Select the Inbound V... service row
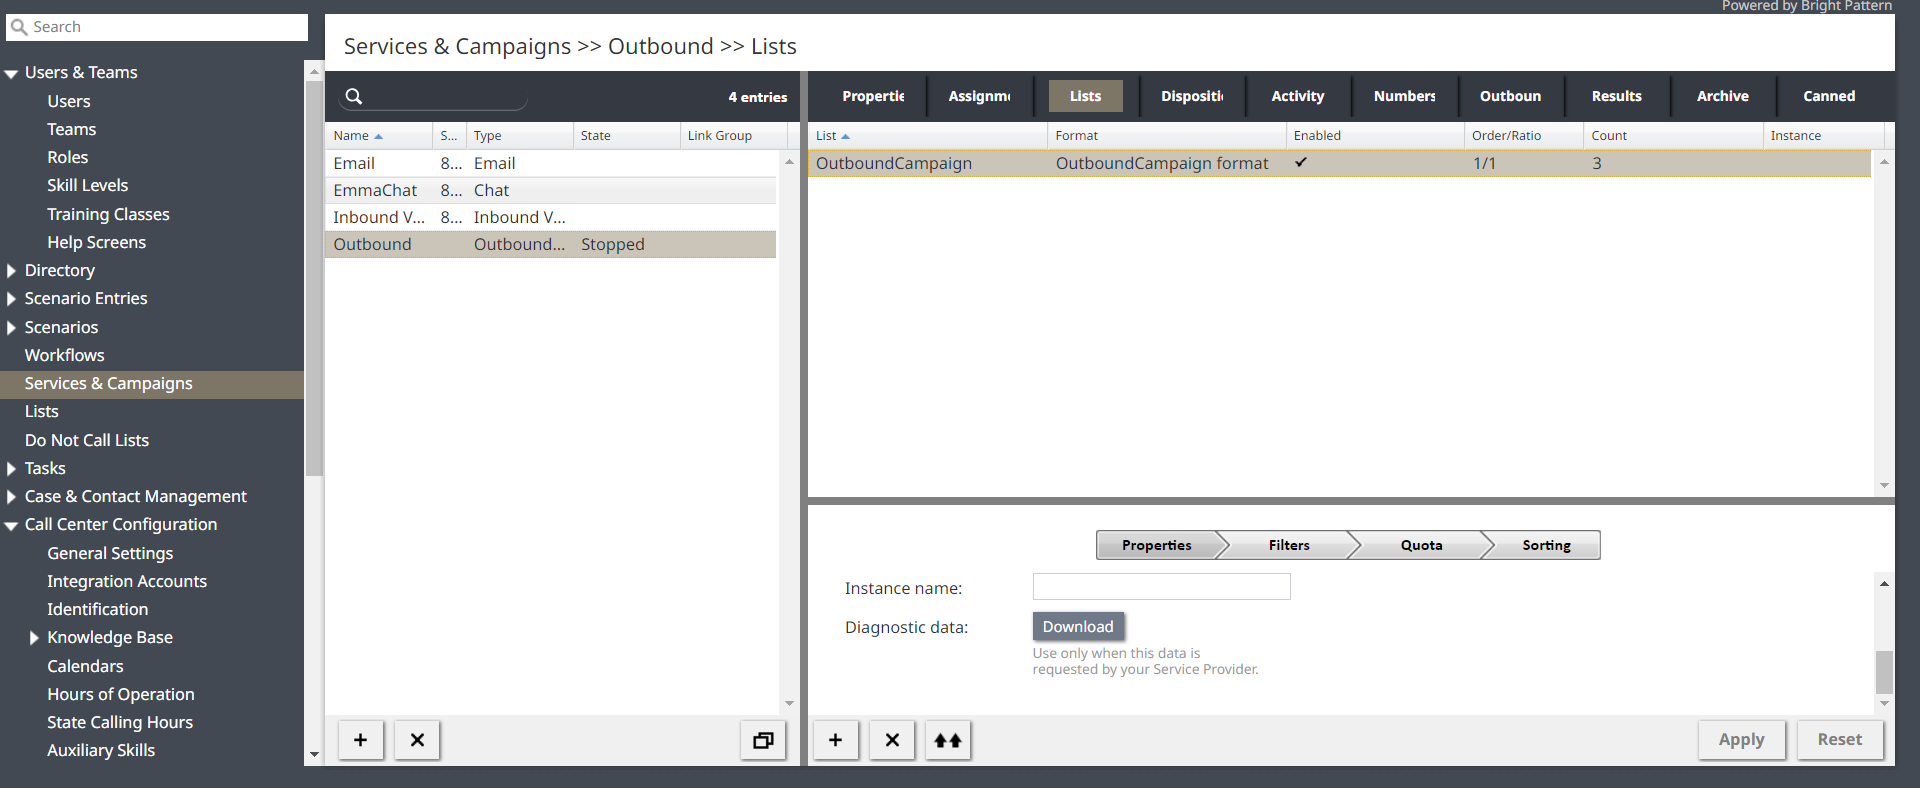This screenshot has height=788, width=1920. (x=551, y=217)
